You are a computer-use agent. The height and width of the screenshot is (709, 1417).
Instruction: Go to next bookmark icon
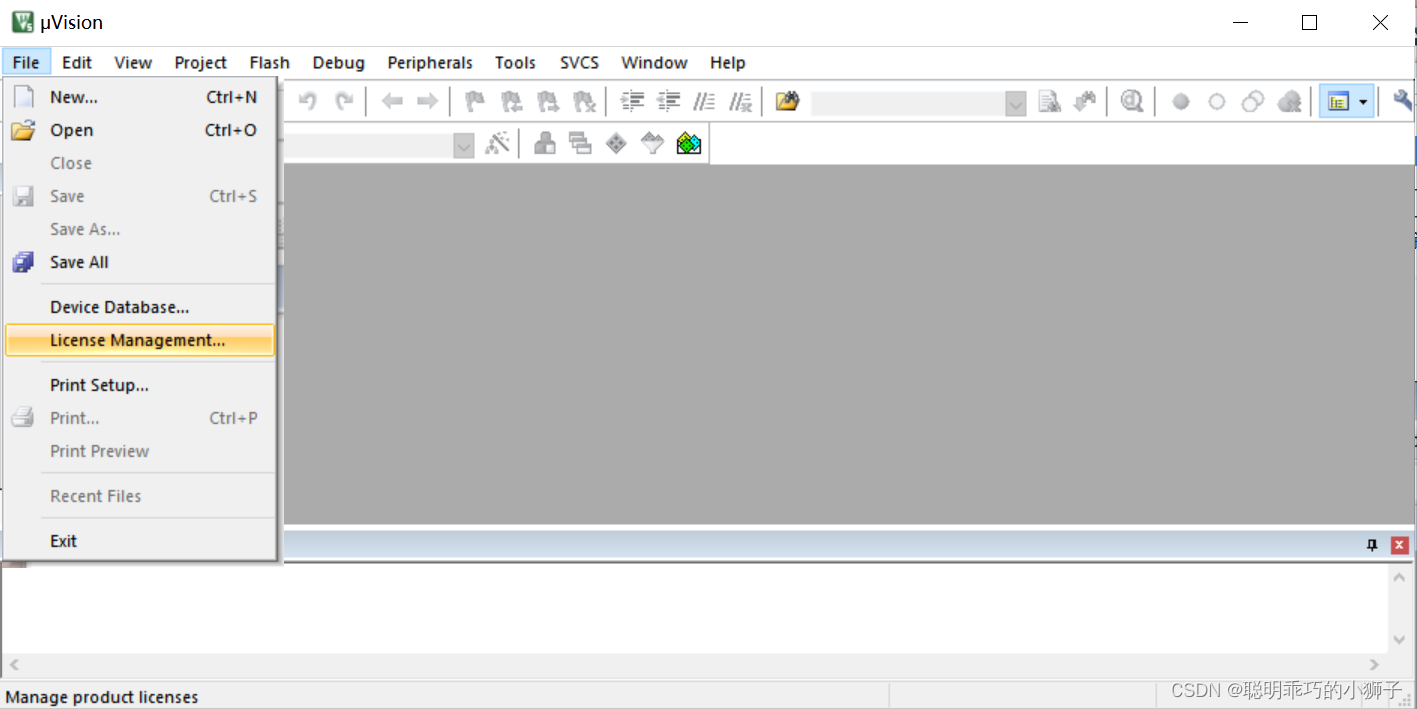pos(547,101)
